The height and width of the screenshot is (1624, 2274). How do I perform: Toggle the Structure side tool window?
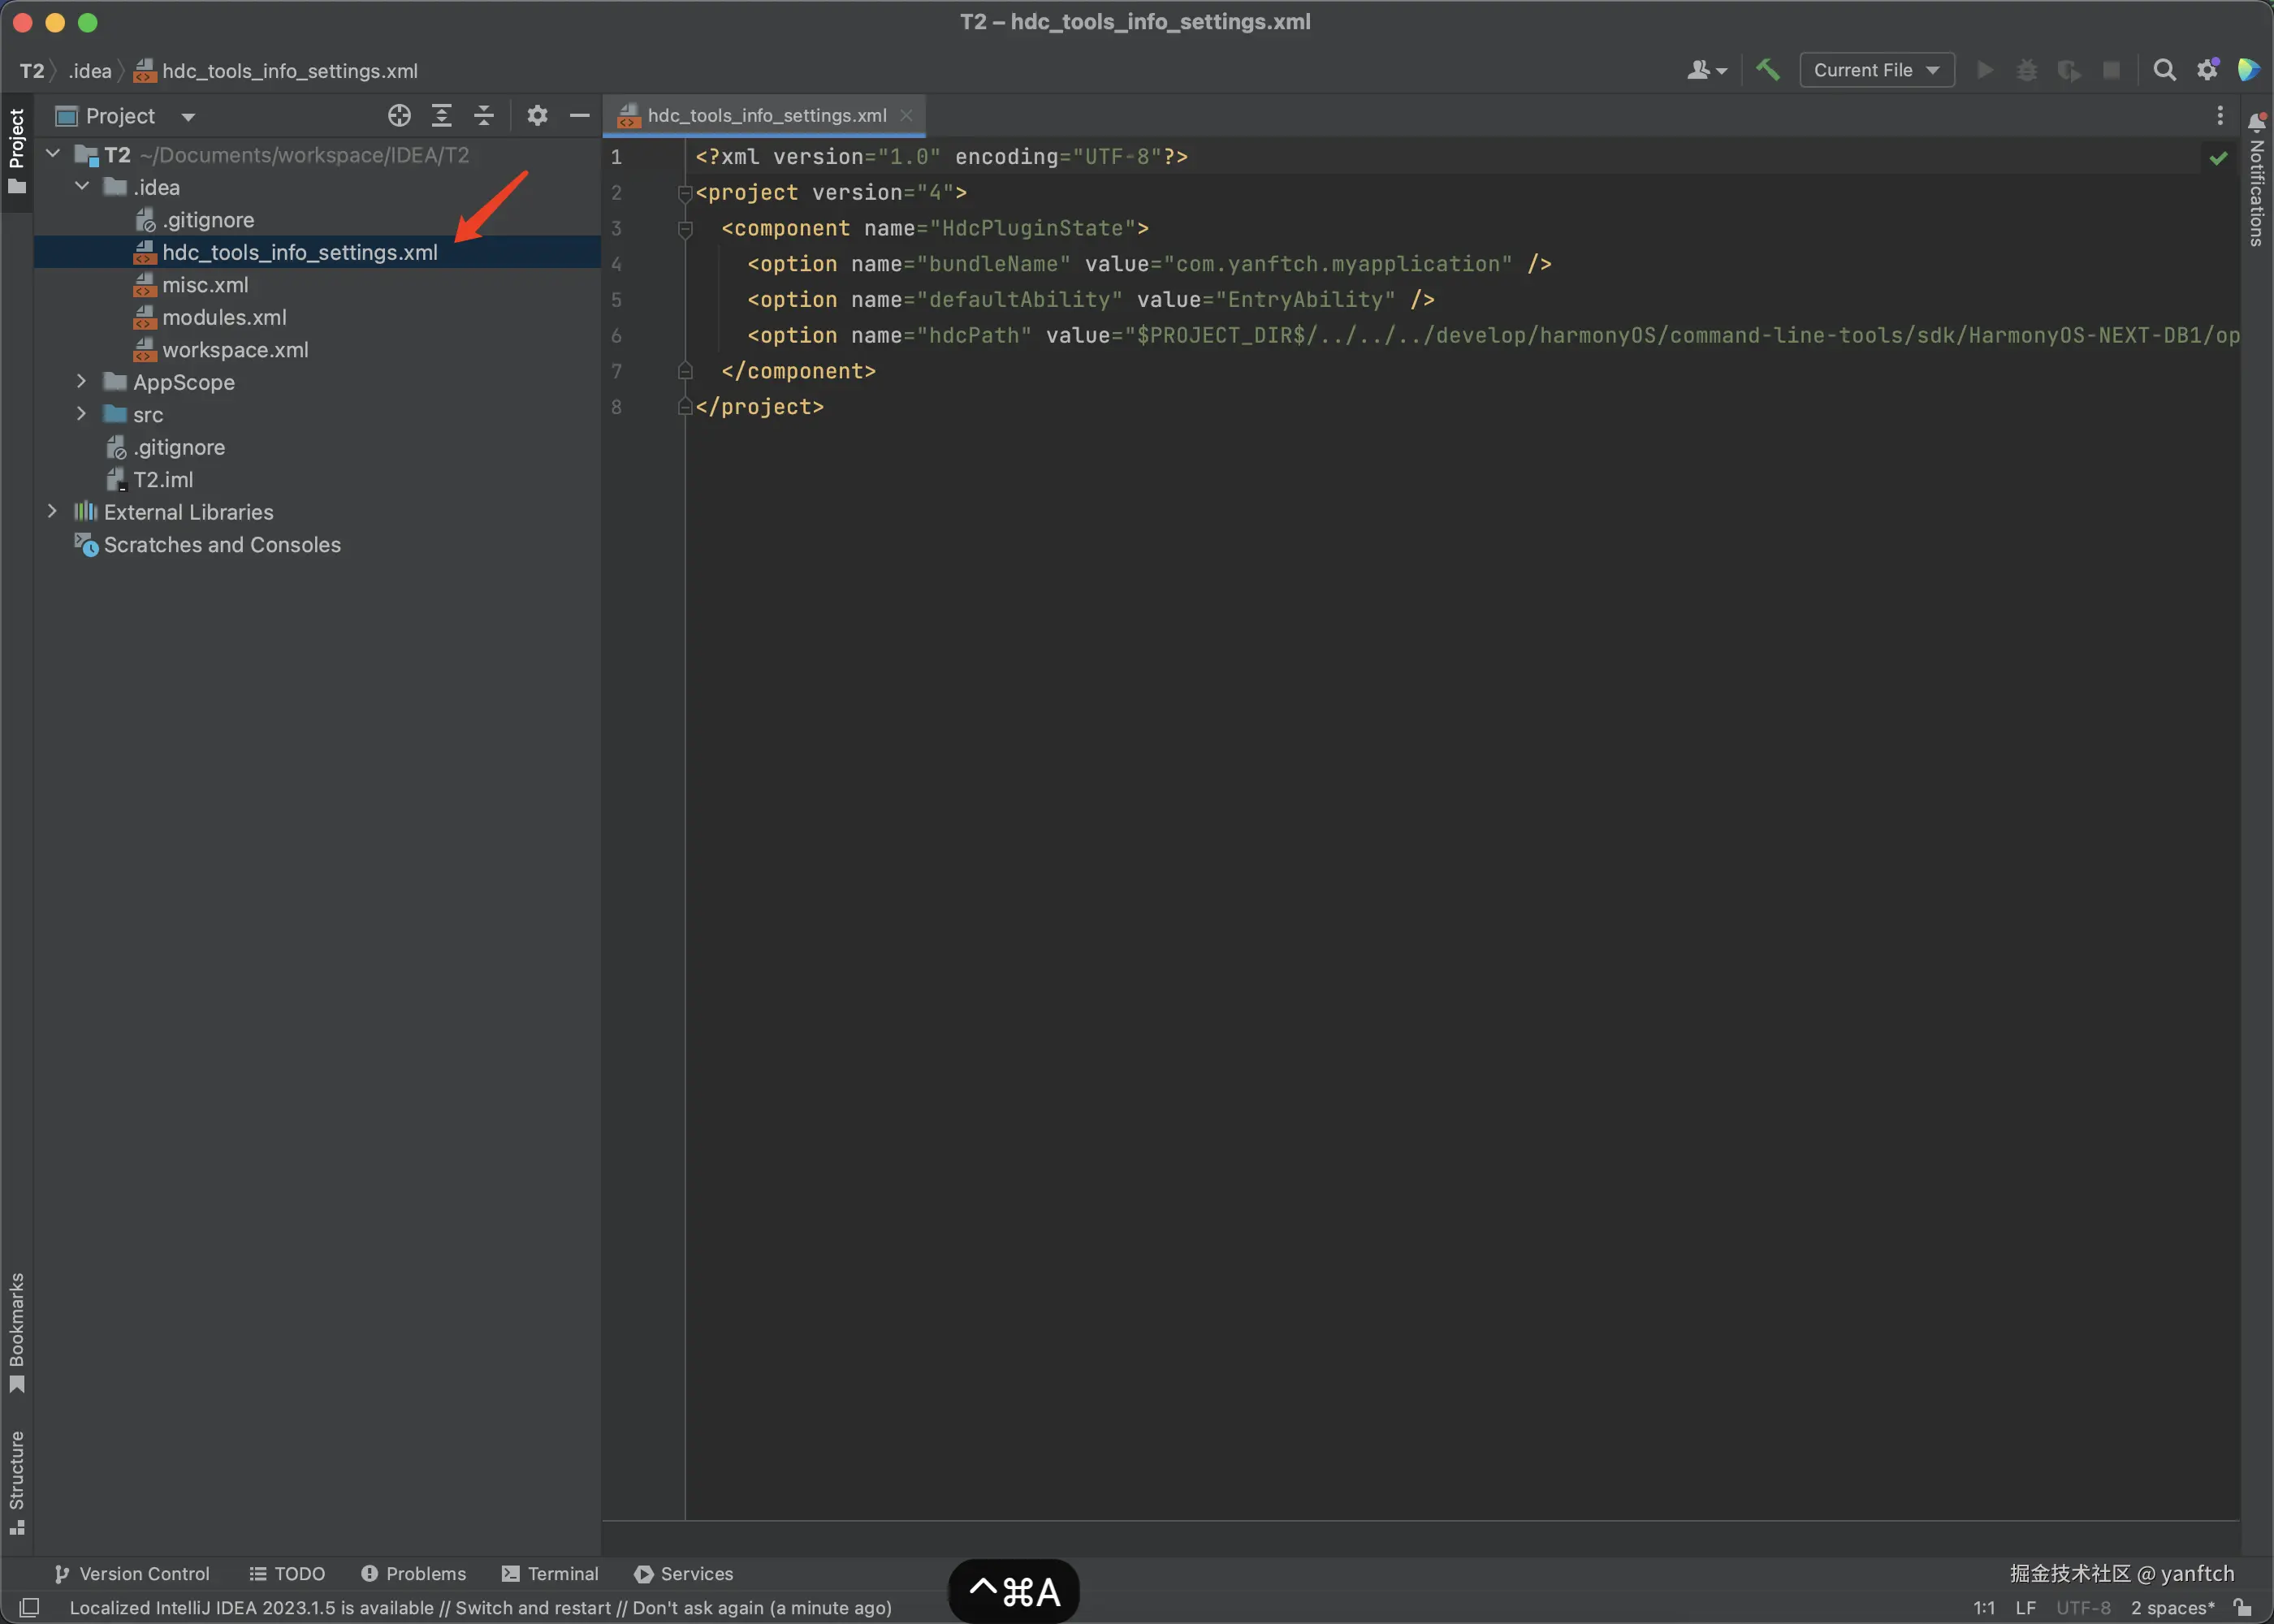pos(17,1481)
